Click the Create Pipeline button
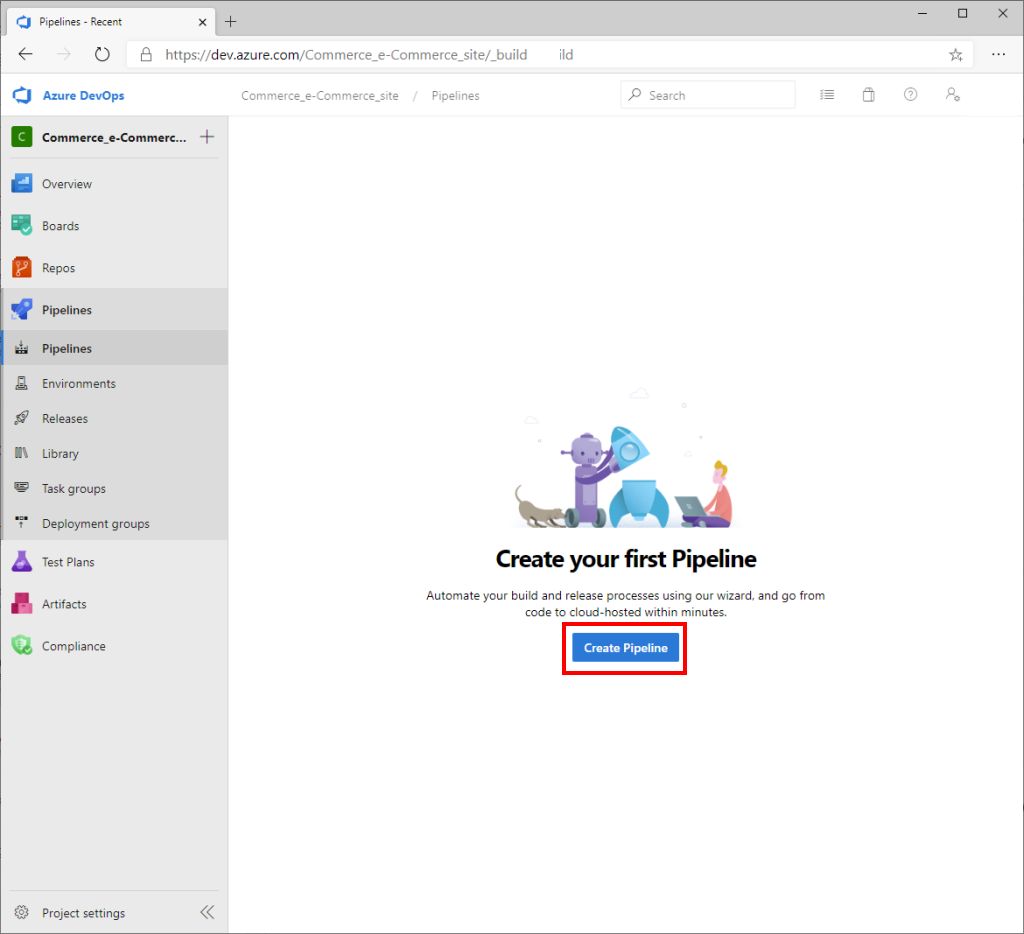1024x934 pixels. (624, 647)
